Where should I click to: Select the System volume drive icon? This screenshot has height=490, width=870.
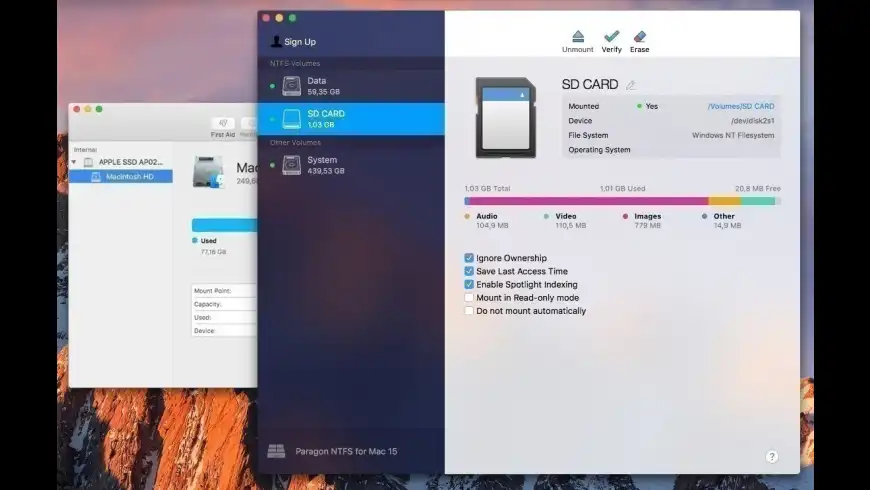coord(291,165)
